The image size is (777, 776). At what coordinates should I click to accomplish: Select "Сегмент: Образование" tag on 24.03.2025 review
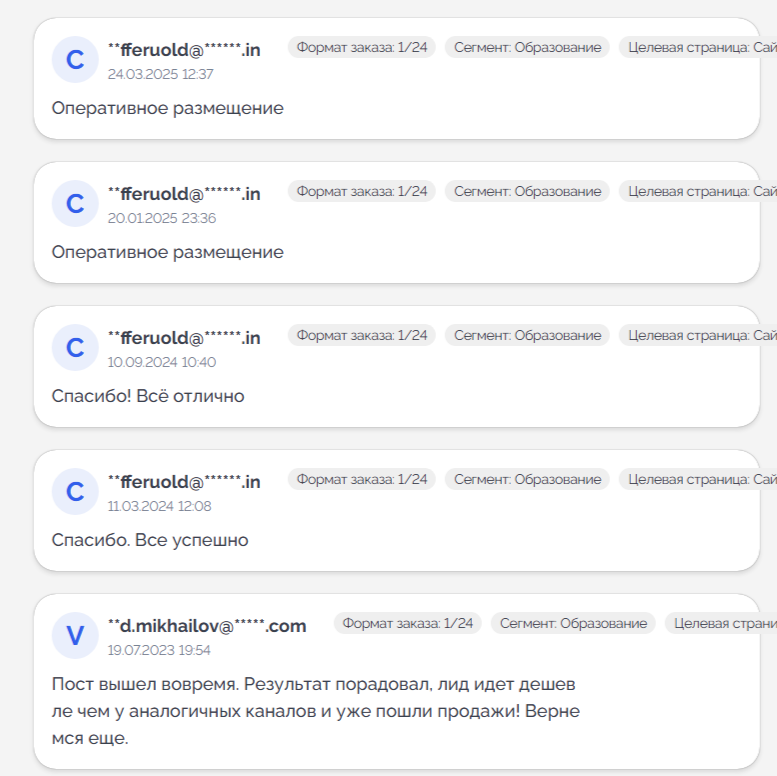pyautogui.click(x=527, y=47)
